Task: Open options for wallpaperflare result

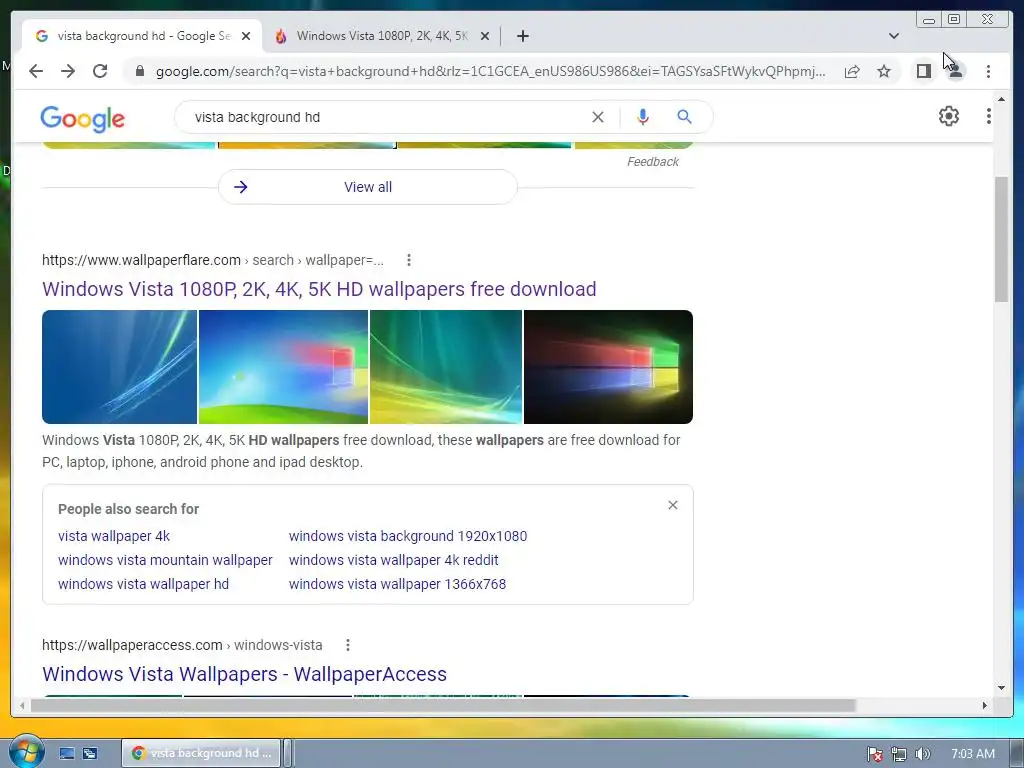Action: coord(409,260)
